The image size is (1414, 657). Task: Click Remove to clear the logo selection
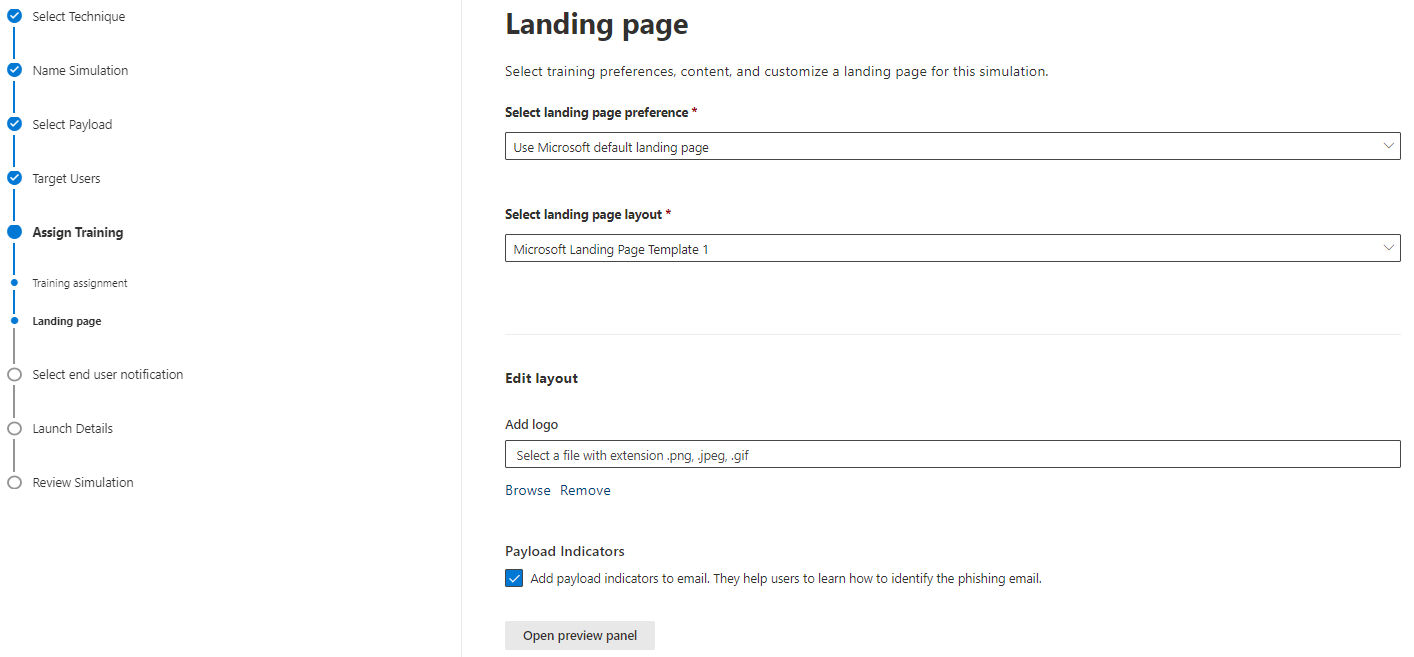(x=585, y=489)
